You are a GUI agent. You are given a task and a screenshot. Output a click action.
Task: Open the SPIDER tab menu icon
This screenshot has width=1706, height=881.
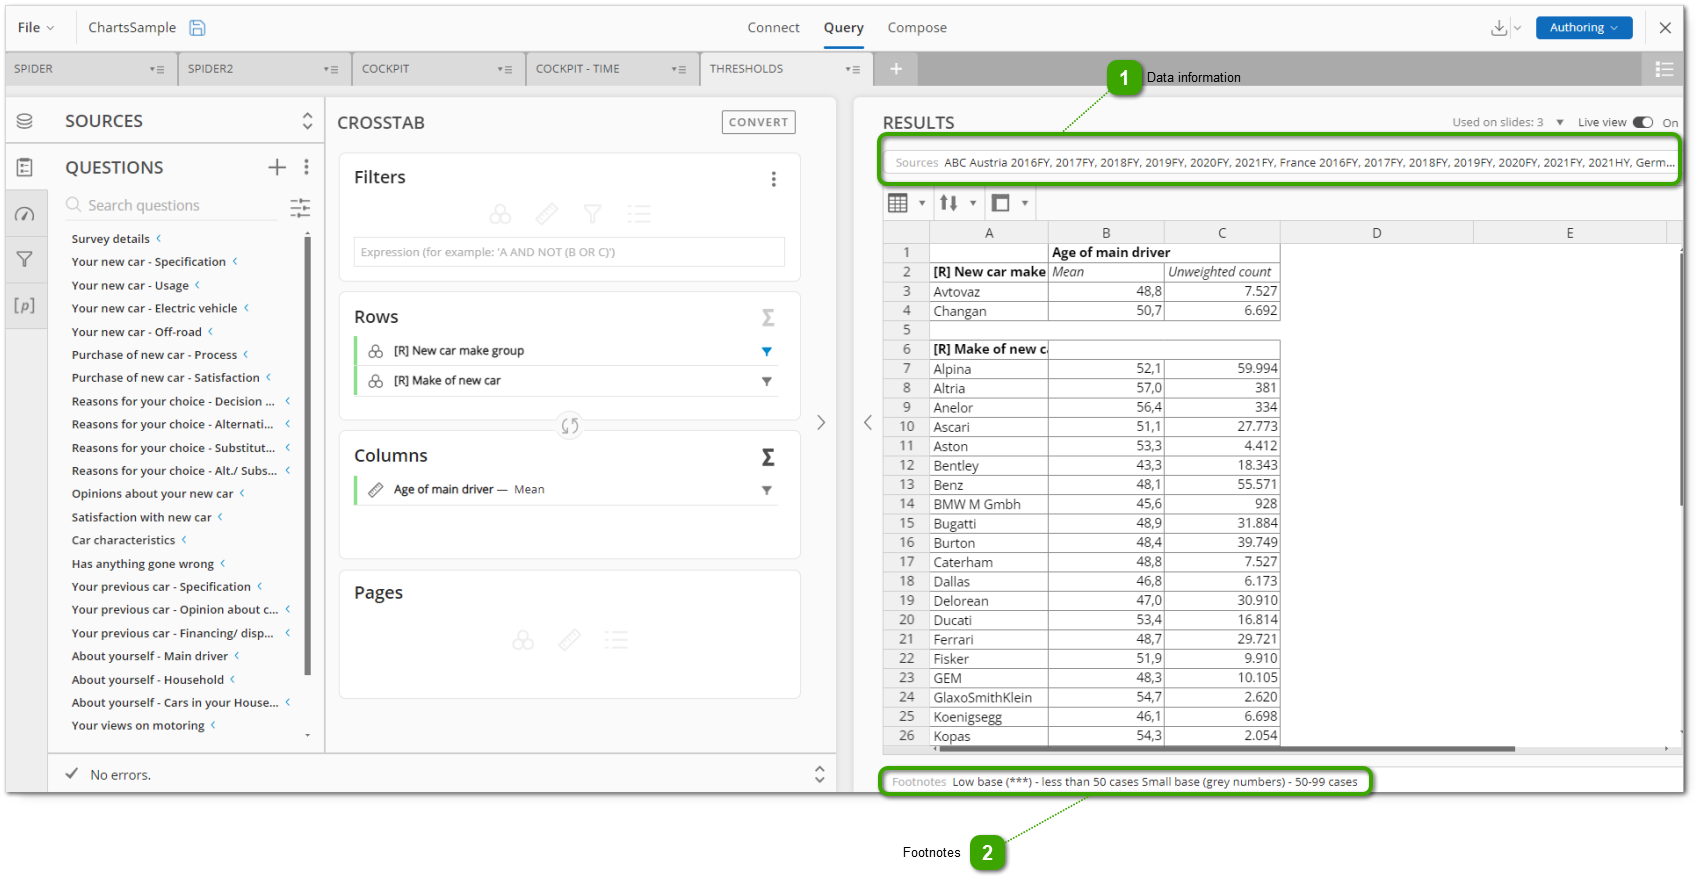[157, 70]
